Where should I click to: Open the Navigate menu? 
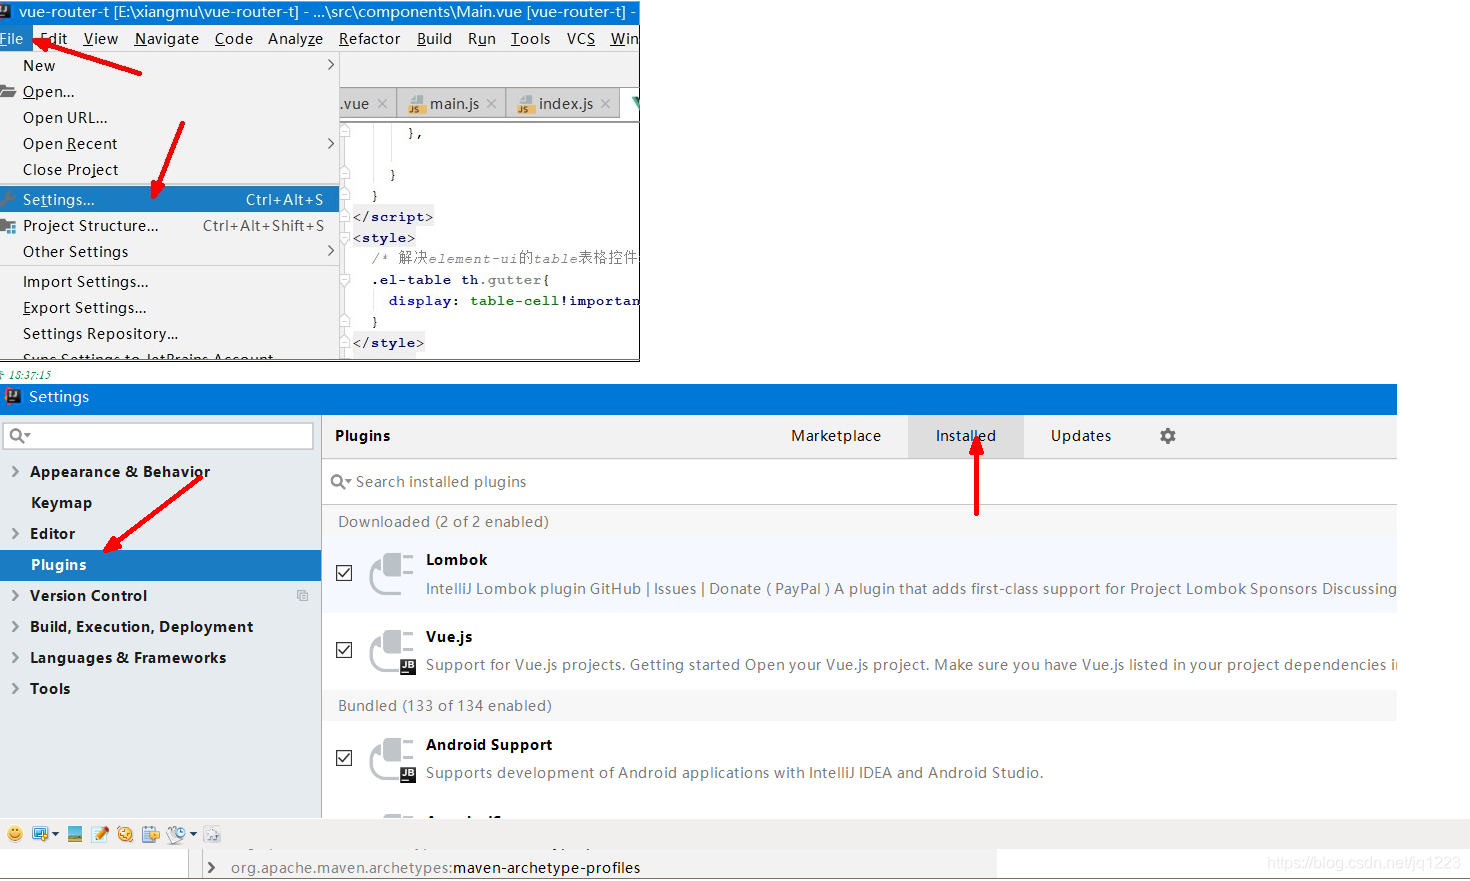tap(167, 39)
